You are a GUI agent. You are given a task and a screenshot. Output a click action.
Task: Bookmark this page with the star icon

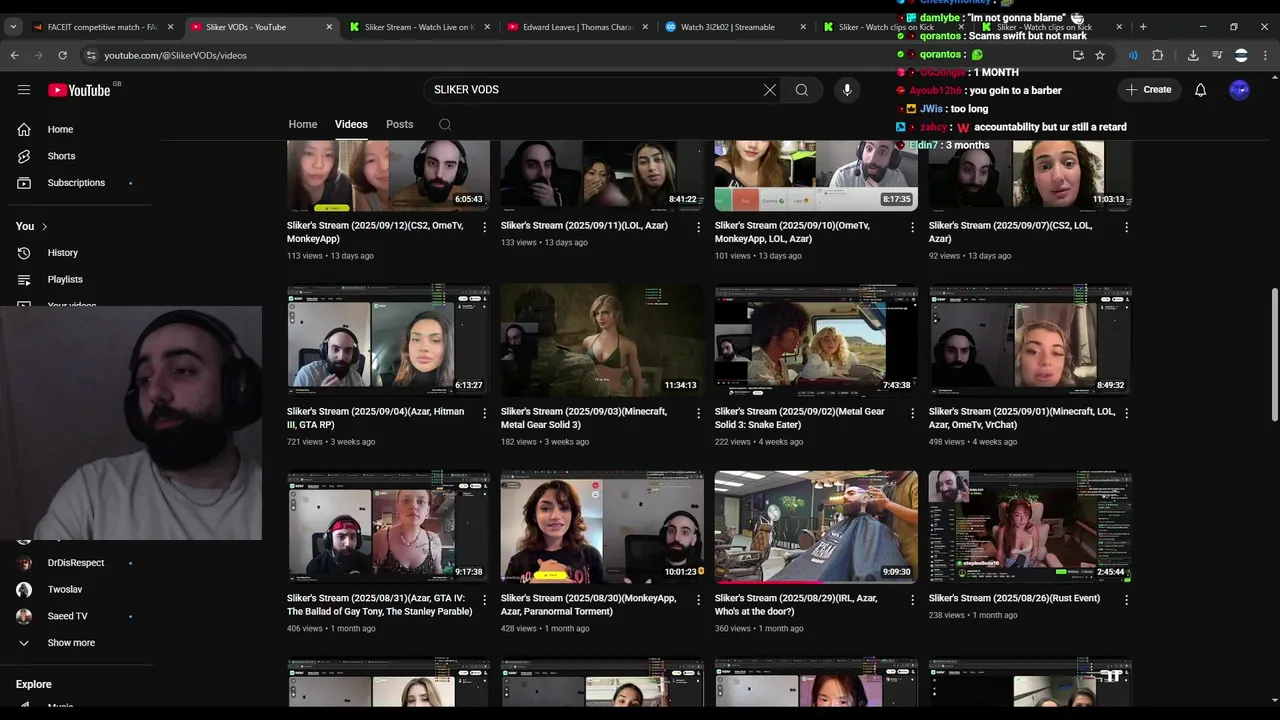pos(1100,55)
